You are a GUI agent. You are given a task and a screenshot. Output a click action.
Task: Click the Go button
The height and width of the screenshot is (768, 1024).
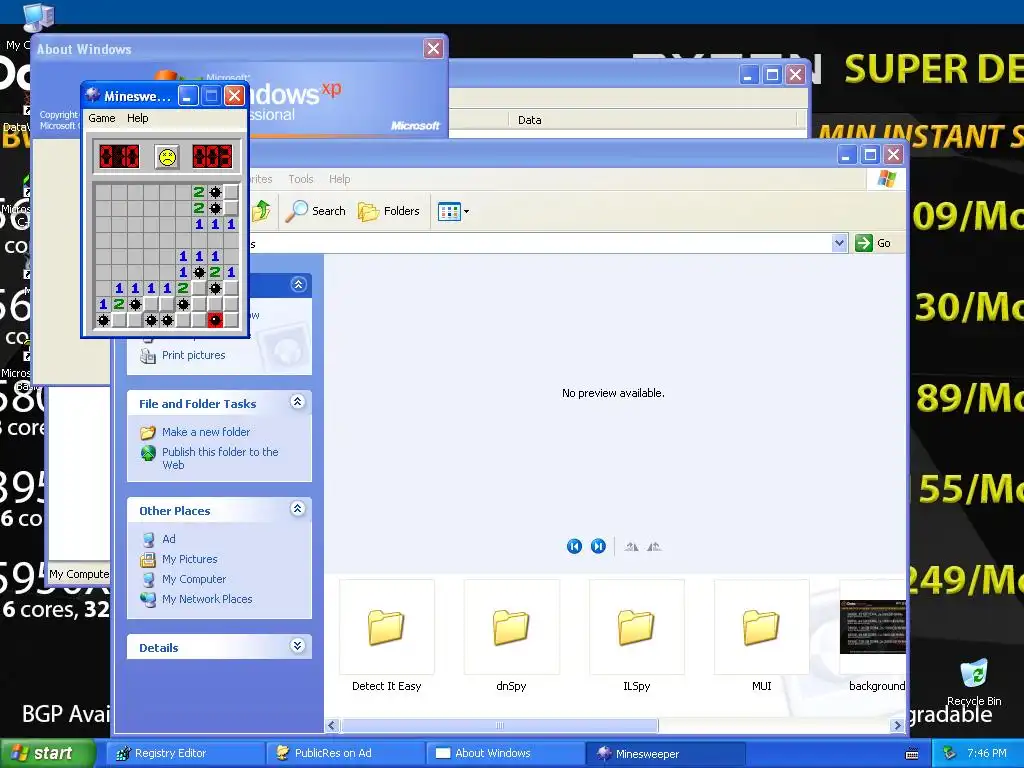[873, 243]
